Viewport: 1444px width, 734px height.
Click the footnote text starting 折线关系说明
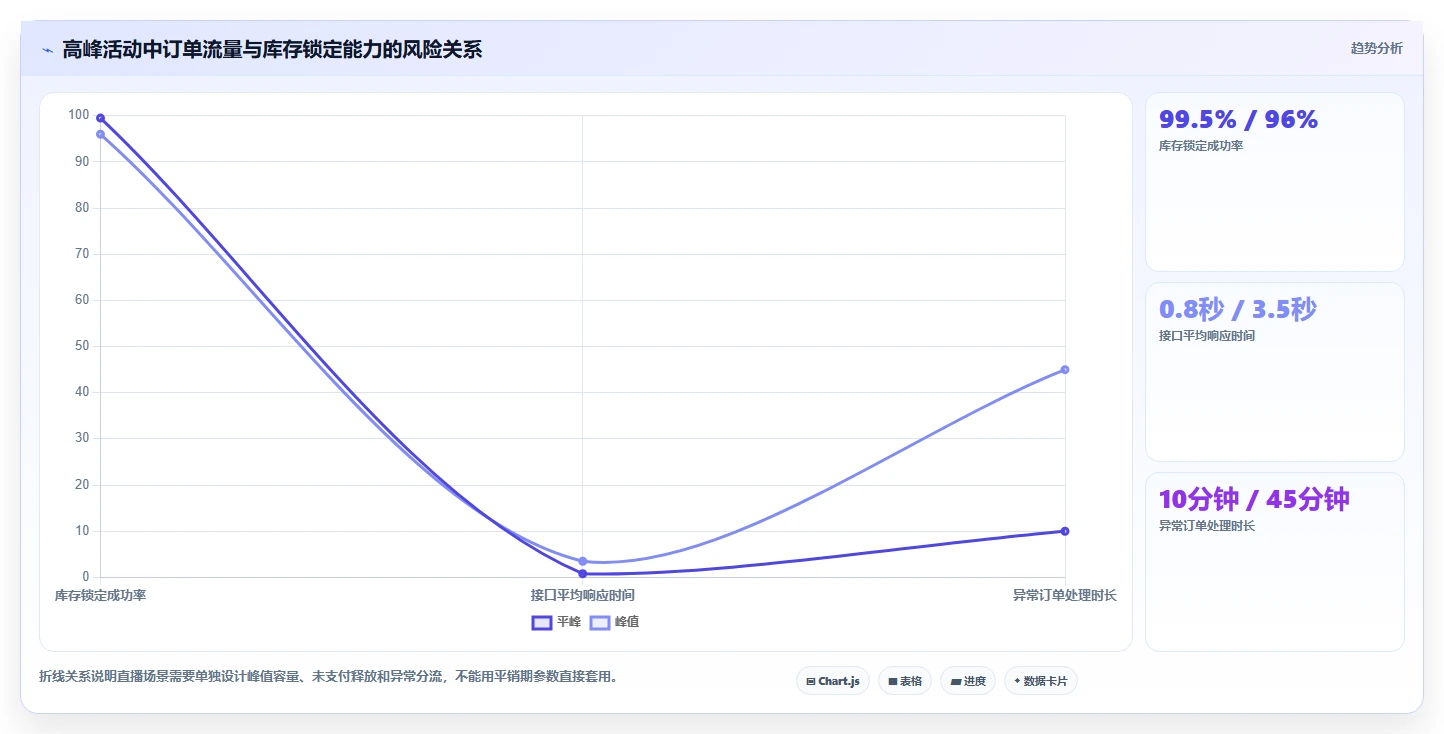pyautogui.click(x=331, y=677)
